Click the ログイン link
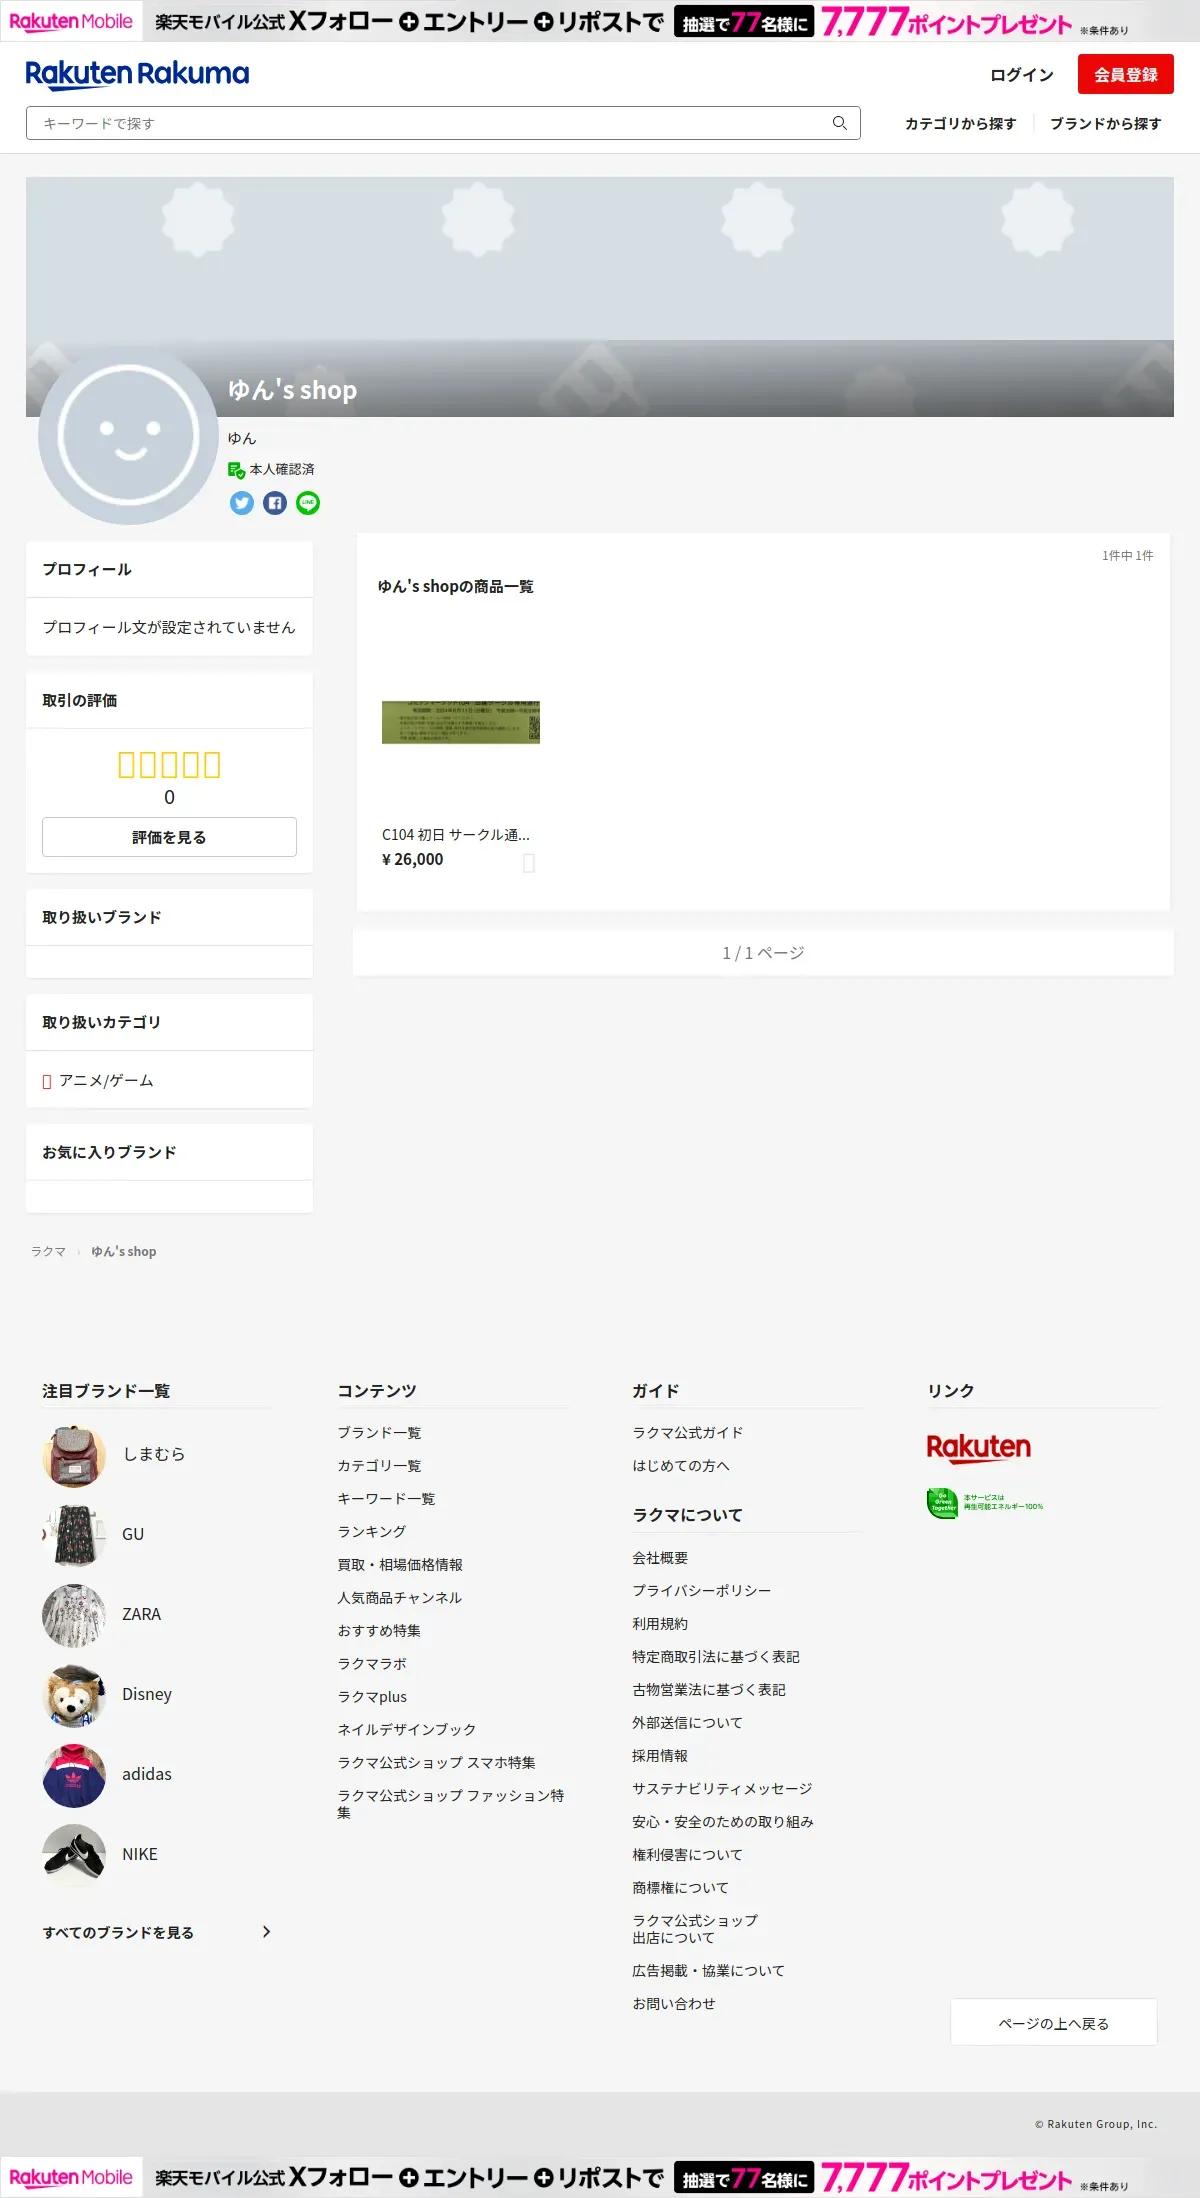 (1022, 75)
